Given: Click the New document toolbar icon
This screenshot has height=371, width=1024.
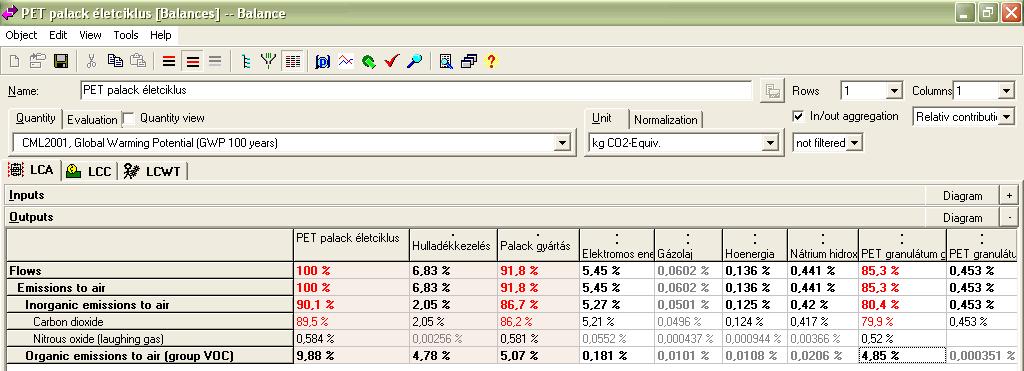Looking at the screenshot, I should 14,61.
